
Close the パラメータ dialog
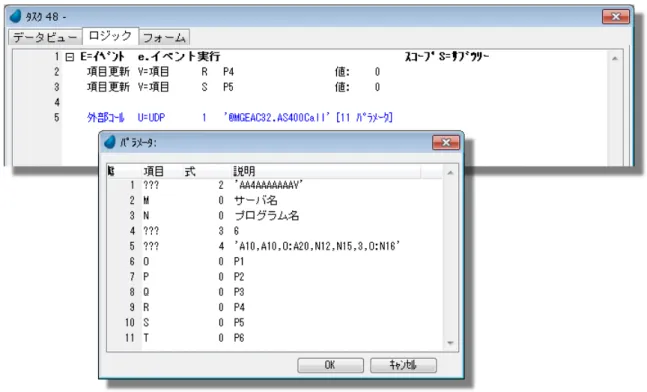coord(446,143)
